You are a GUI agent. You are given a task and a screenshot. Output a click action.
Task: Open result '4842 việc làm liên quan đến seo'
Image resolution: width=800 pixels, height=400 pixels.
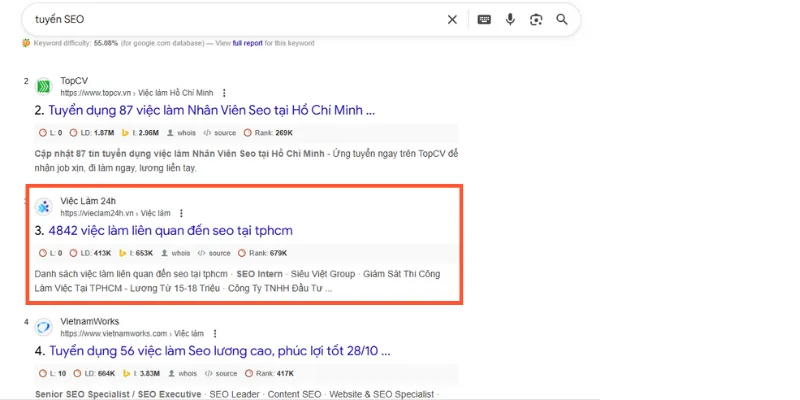pos(177,231)
